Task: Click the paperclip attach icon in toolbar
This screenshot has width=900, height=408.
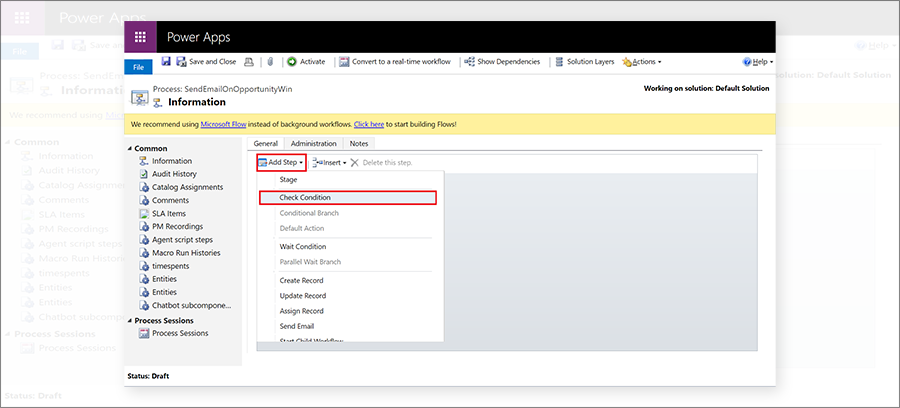Action: click(x=270, y=61)
